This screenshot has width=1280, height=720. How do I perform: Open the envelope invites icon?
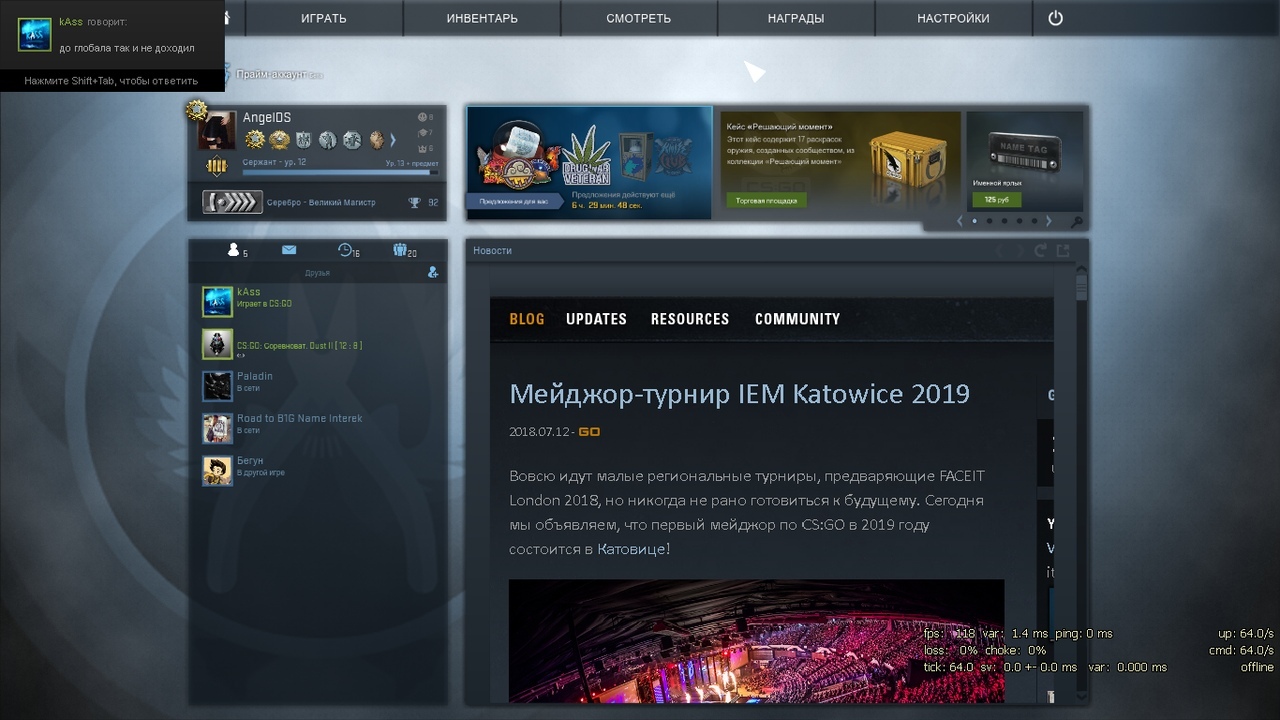[x=289, y=250]
